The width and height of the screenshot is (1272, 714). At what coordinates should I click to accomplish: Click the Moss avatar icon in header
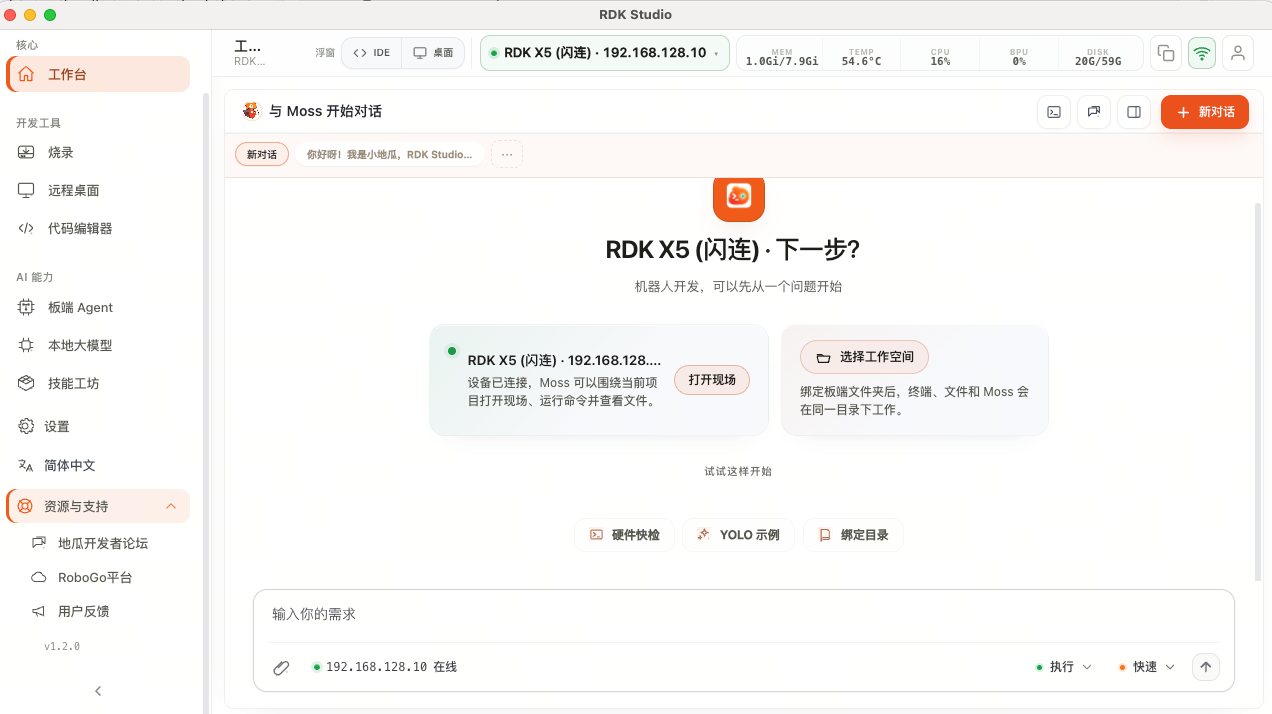[x=251, y=111]
